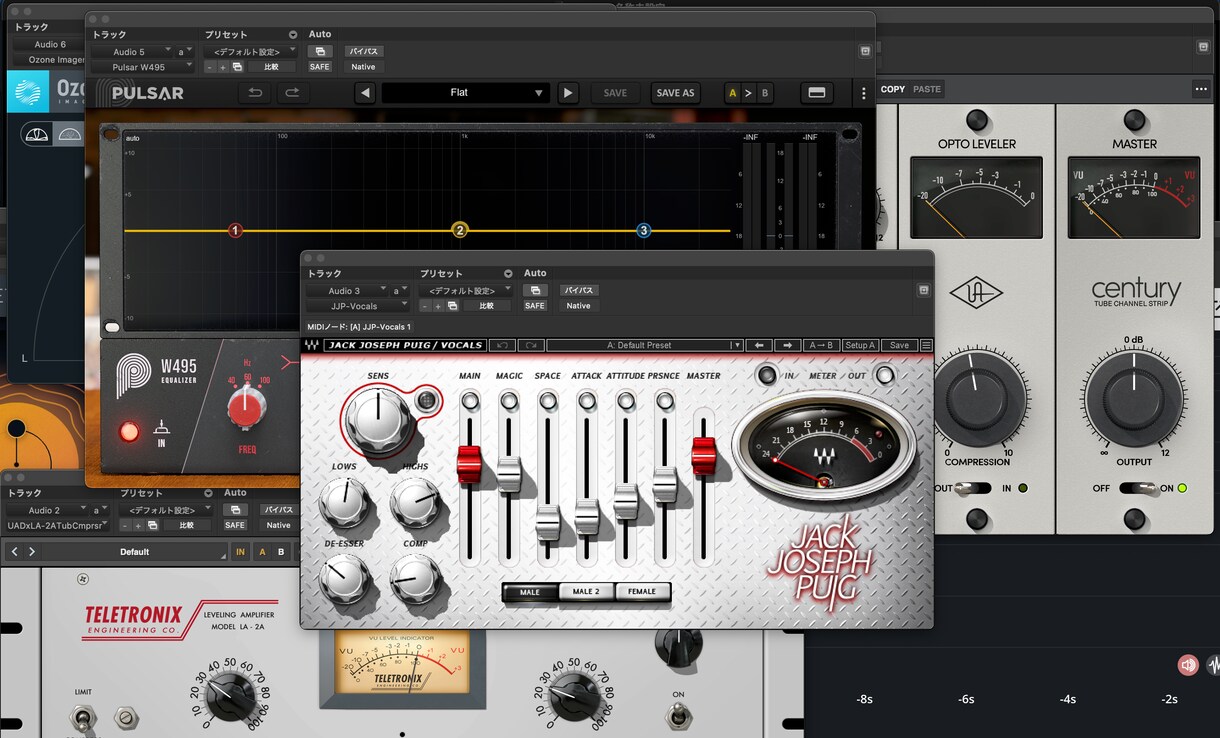This screenshot has height=738, width=1220.
Task: Open the JJP-Vocals plugin selector dropdown
Action: 357,306
